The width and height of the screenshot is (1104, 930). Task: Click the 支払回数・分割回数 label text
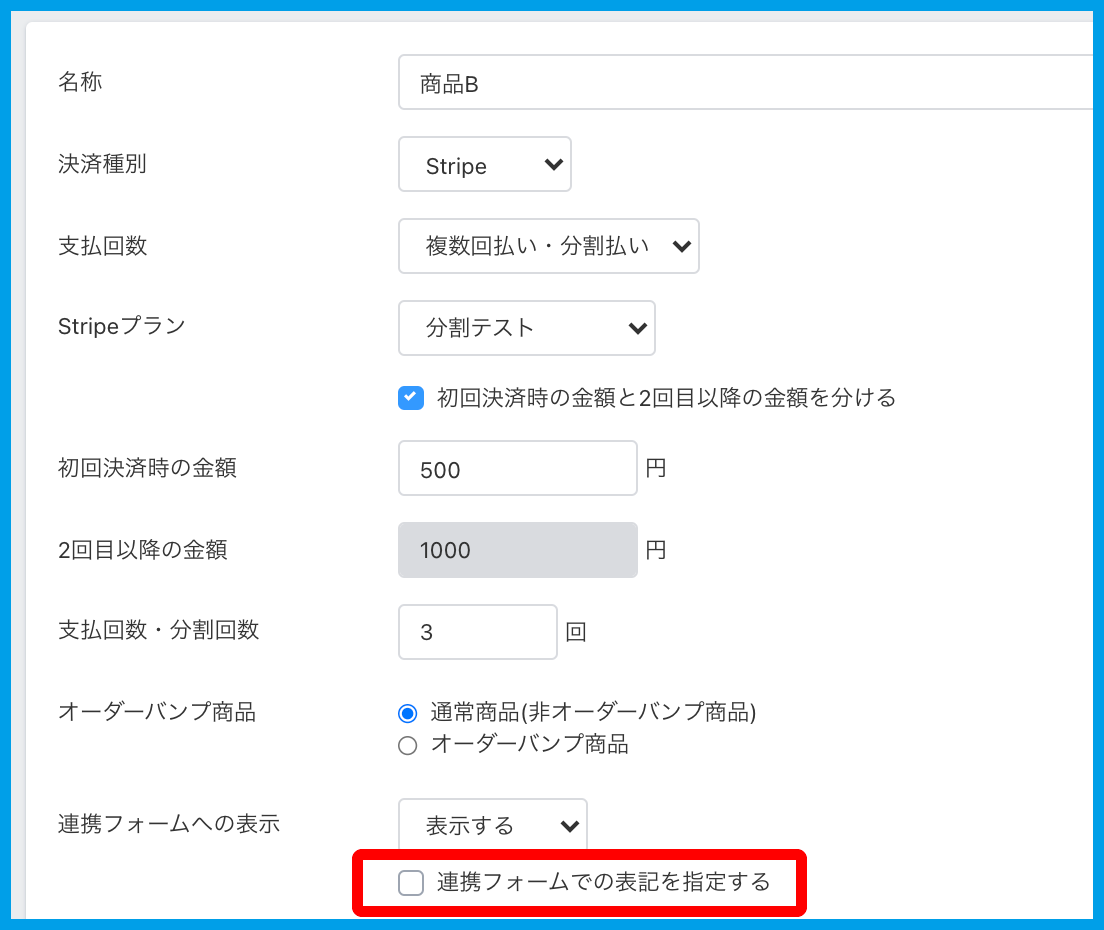(x=158, y=630)
